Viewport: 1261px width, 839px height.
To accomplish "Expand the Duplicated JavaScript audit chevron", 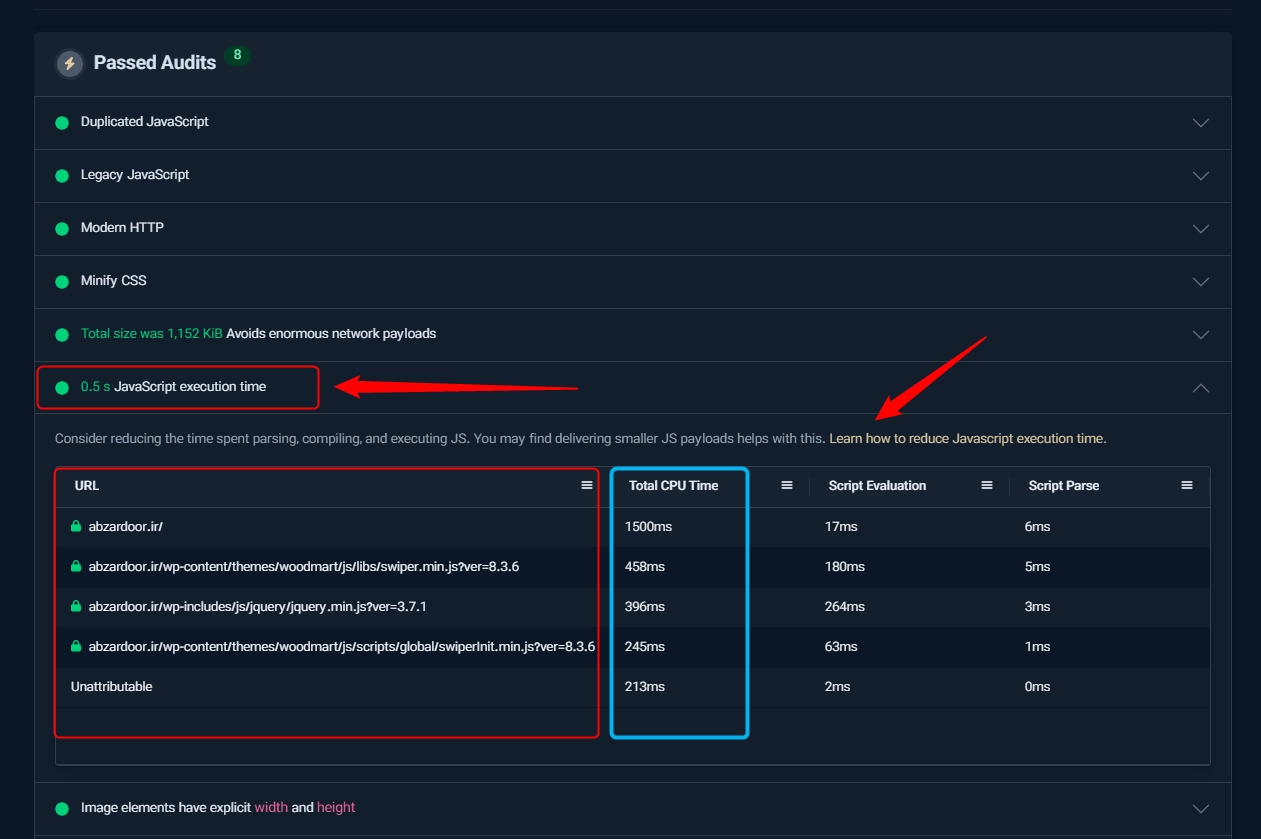I will pyautogui.click(x=1201, y=122).
